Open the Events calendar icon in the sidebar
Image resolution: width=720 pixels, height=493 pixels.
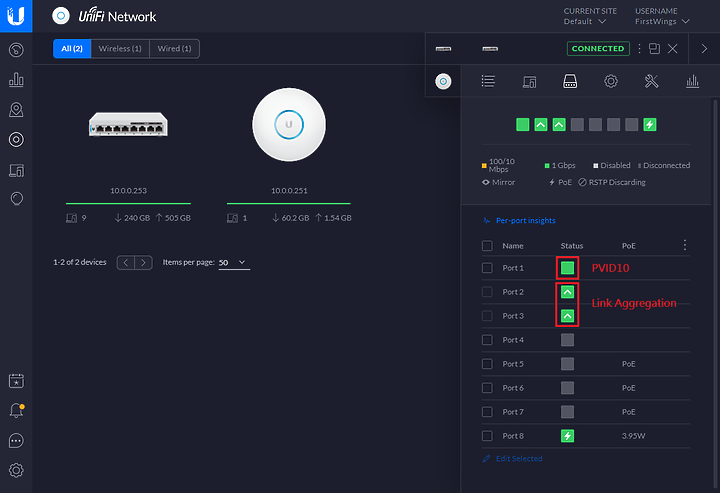(16, 381)
